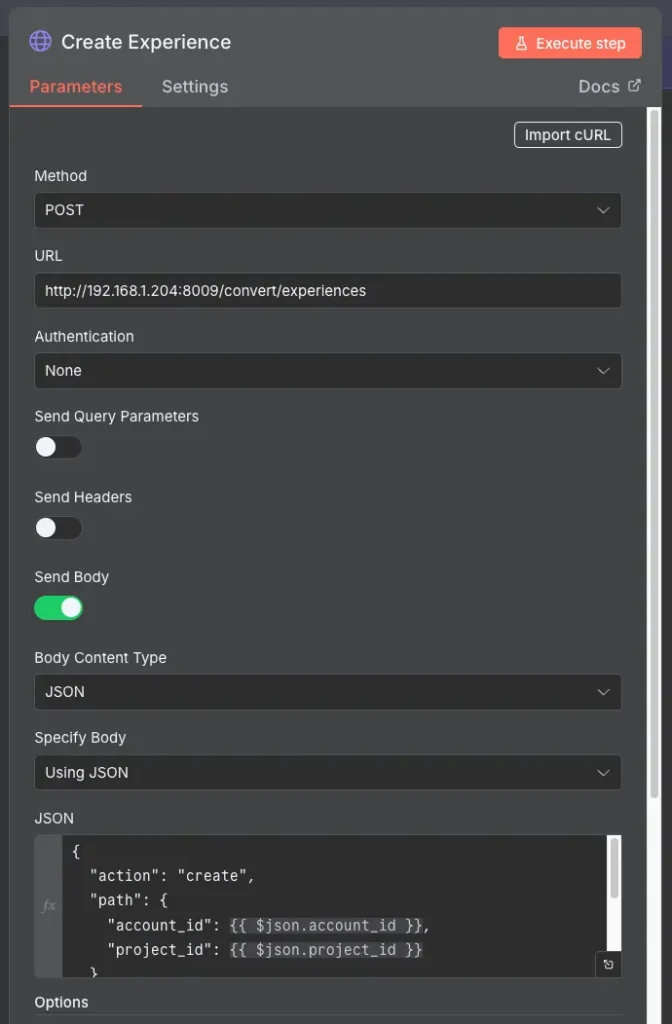The image size is (672, 1024).
Task: Click the "action": "create" line
Action: 172,876
